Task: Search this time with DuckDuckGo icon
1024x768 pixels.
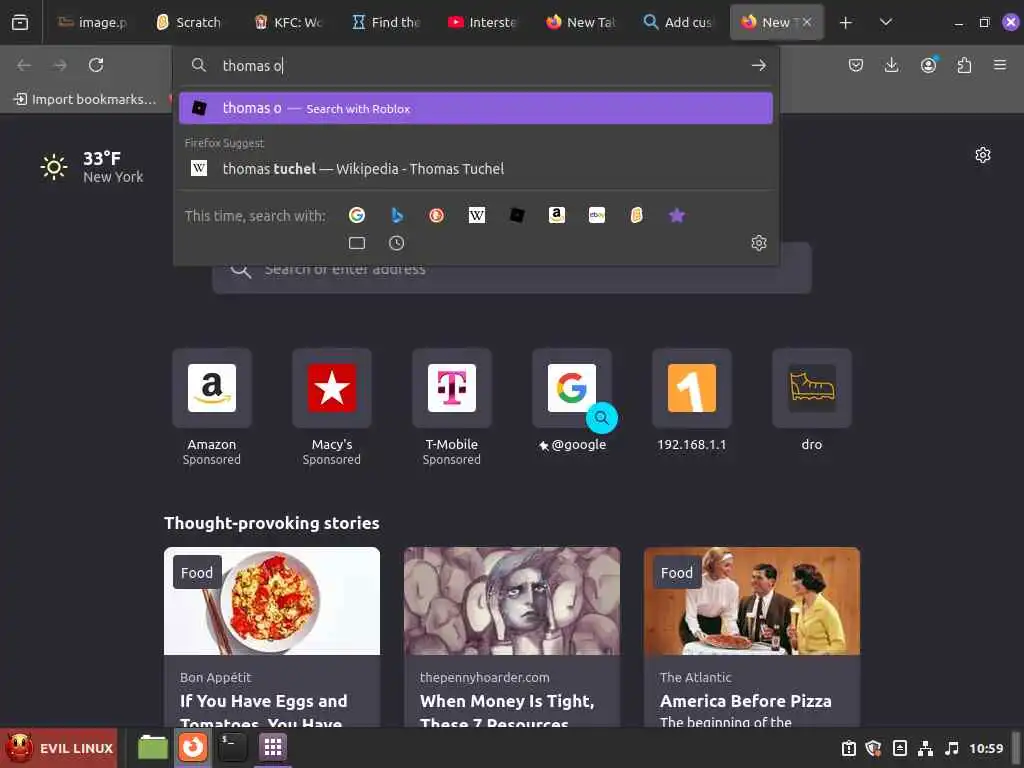Action: tap(436, 215)
